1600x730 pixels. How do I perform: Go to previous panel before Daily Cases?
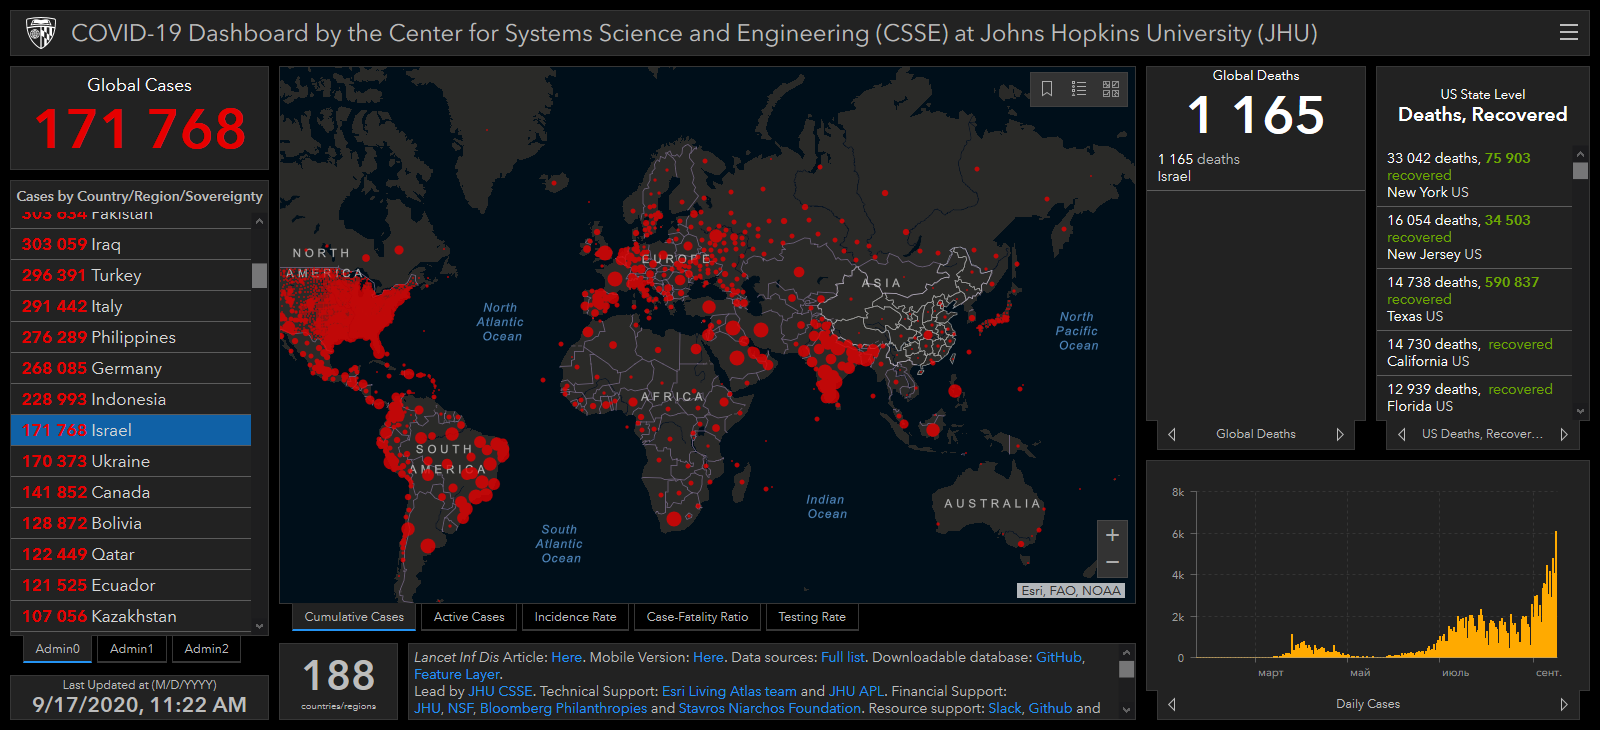[x=1172, y=704]
